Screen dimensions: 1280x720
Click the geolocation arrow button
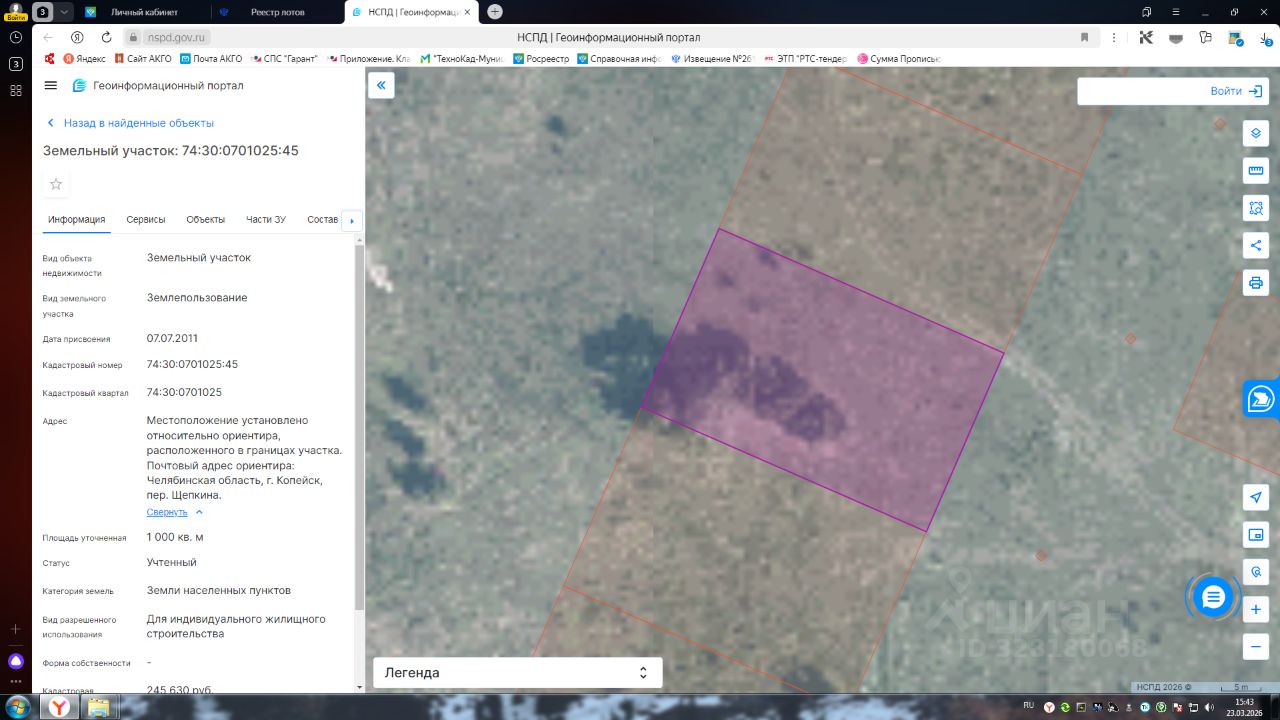point(1256,498)
